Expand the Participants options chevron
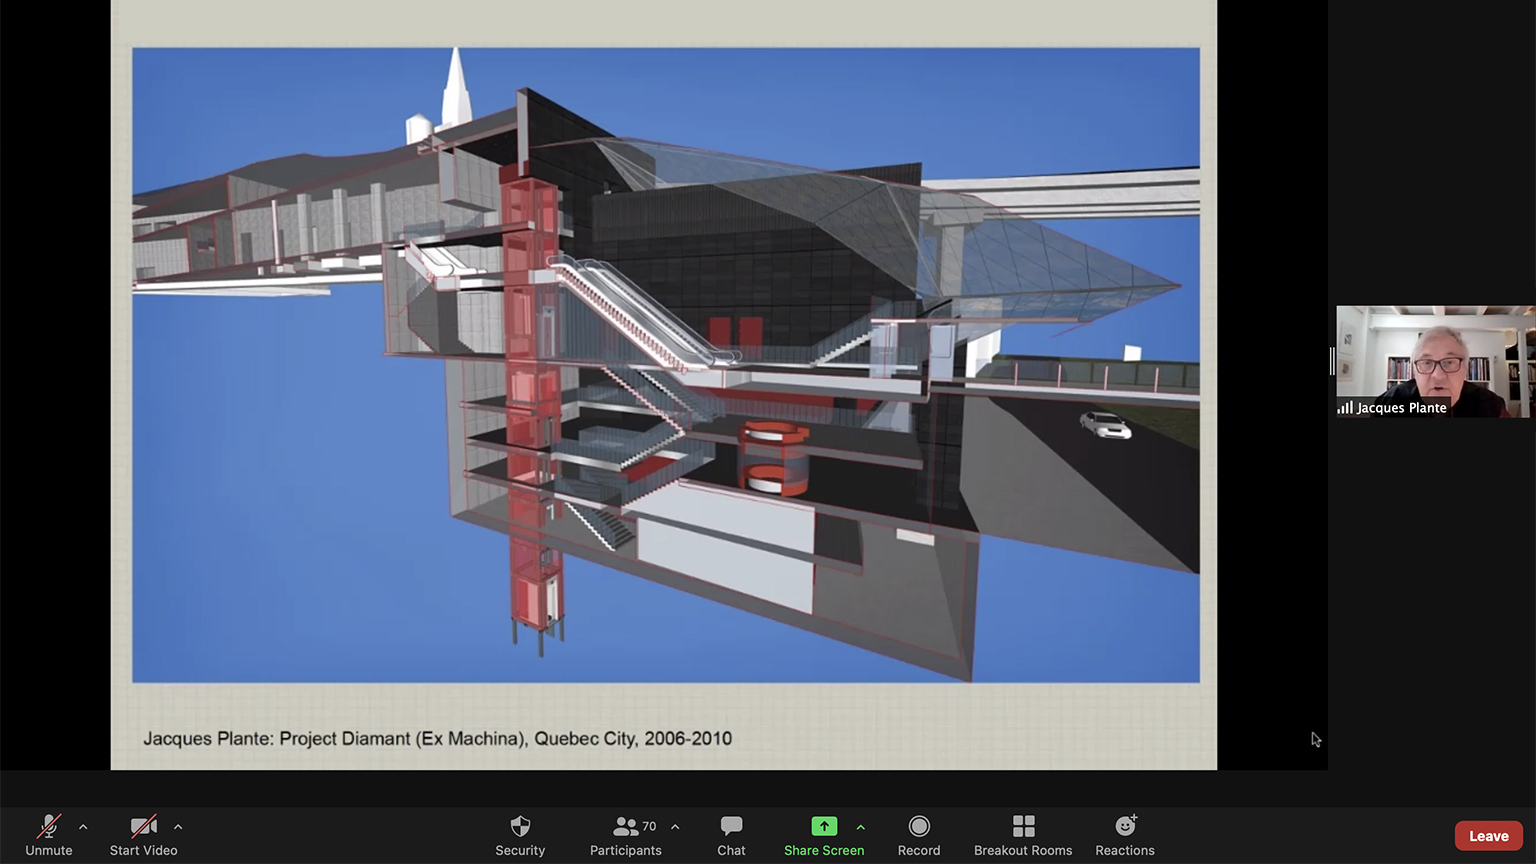The width and height of the screenshot is (1536, 864). tap(675, 827)
